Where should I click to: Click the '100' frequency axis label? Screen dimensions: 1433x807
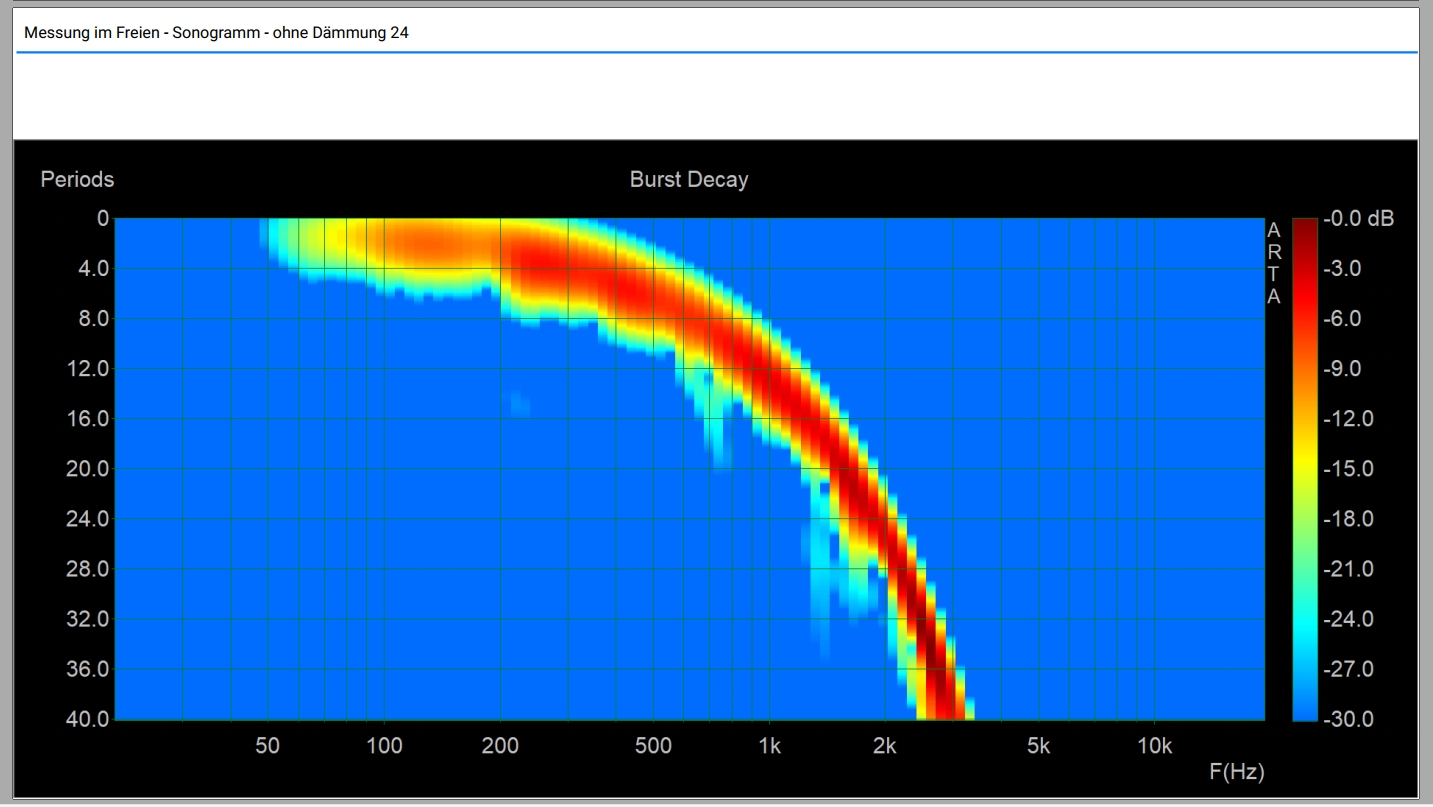384,746
